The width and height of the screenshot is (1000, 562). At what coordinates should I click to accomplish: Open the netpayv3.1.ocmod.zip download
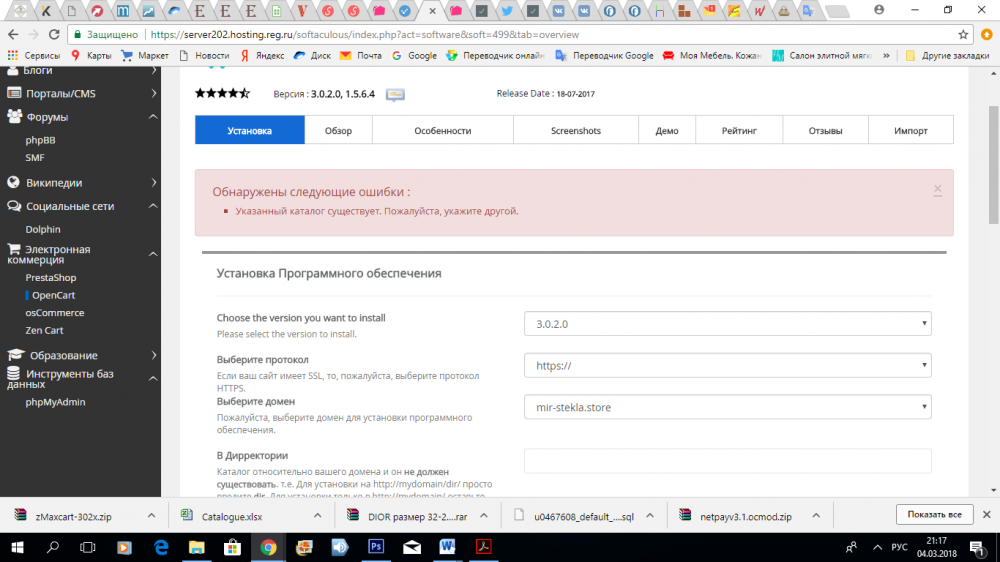(x=746, y=517)
